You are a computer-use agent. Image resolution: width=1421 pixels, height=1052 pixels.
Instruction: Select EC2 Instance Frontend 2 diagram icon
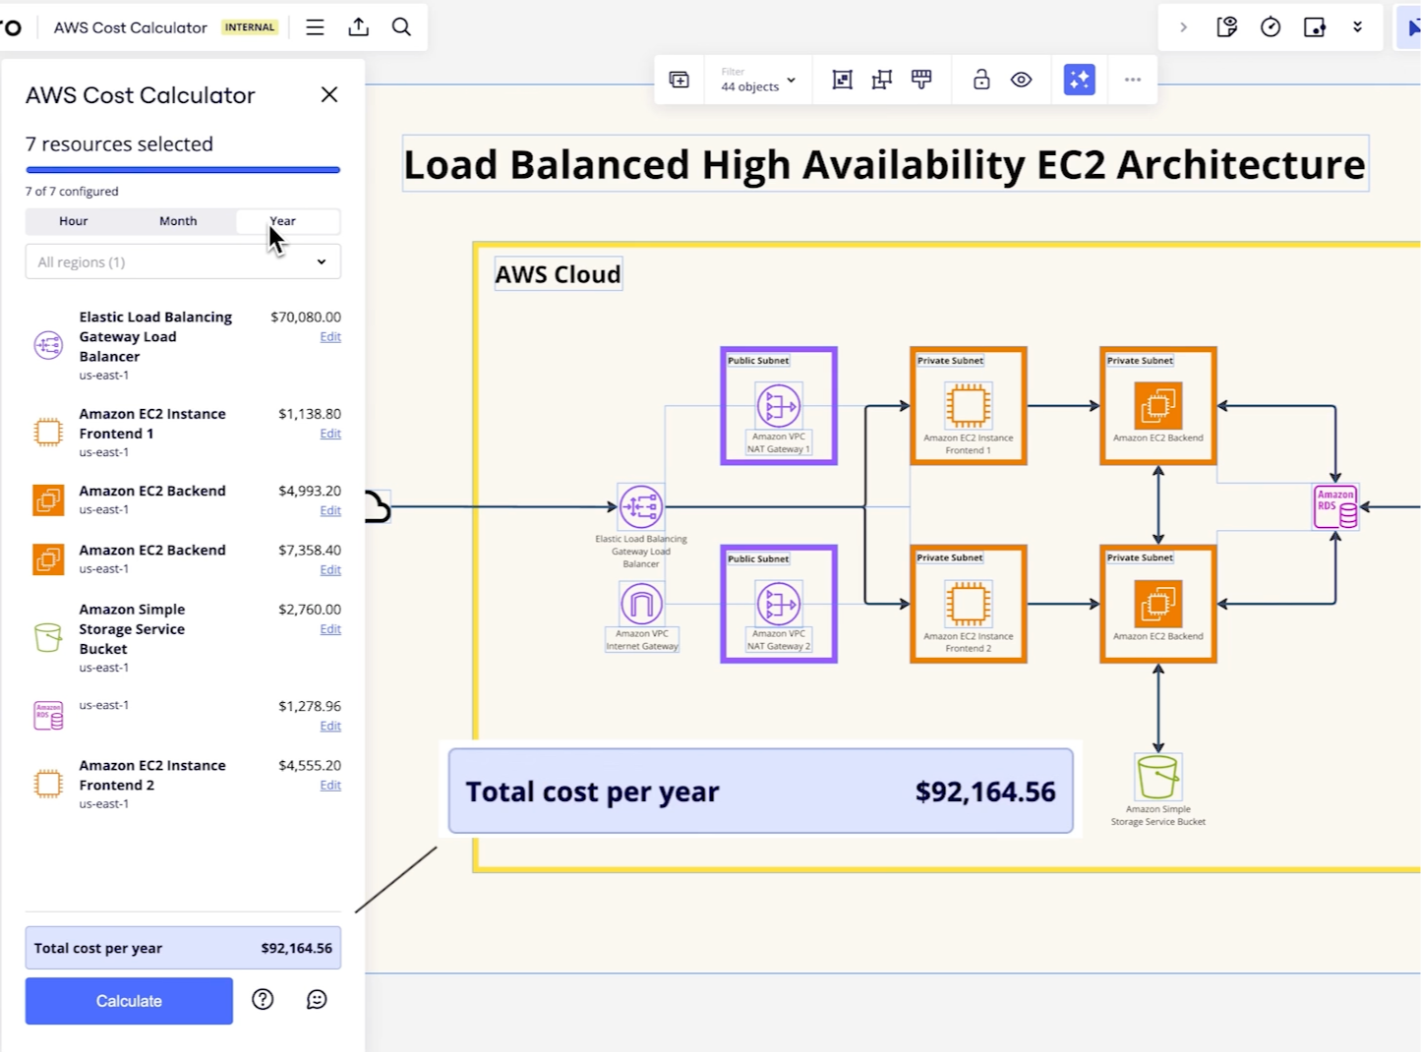click(x=968, y=604)
